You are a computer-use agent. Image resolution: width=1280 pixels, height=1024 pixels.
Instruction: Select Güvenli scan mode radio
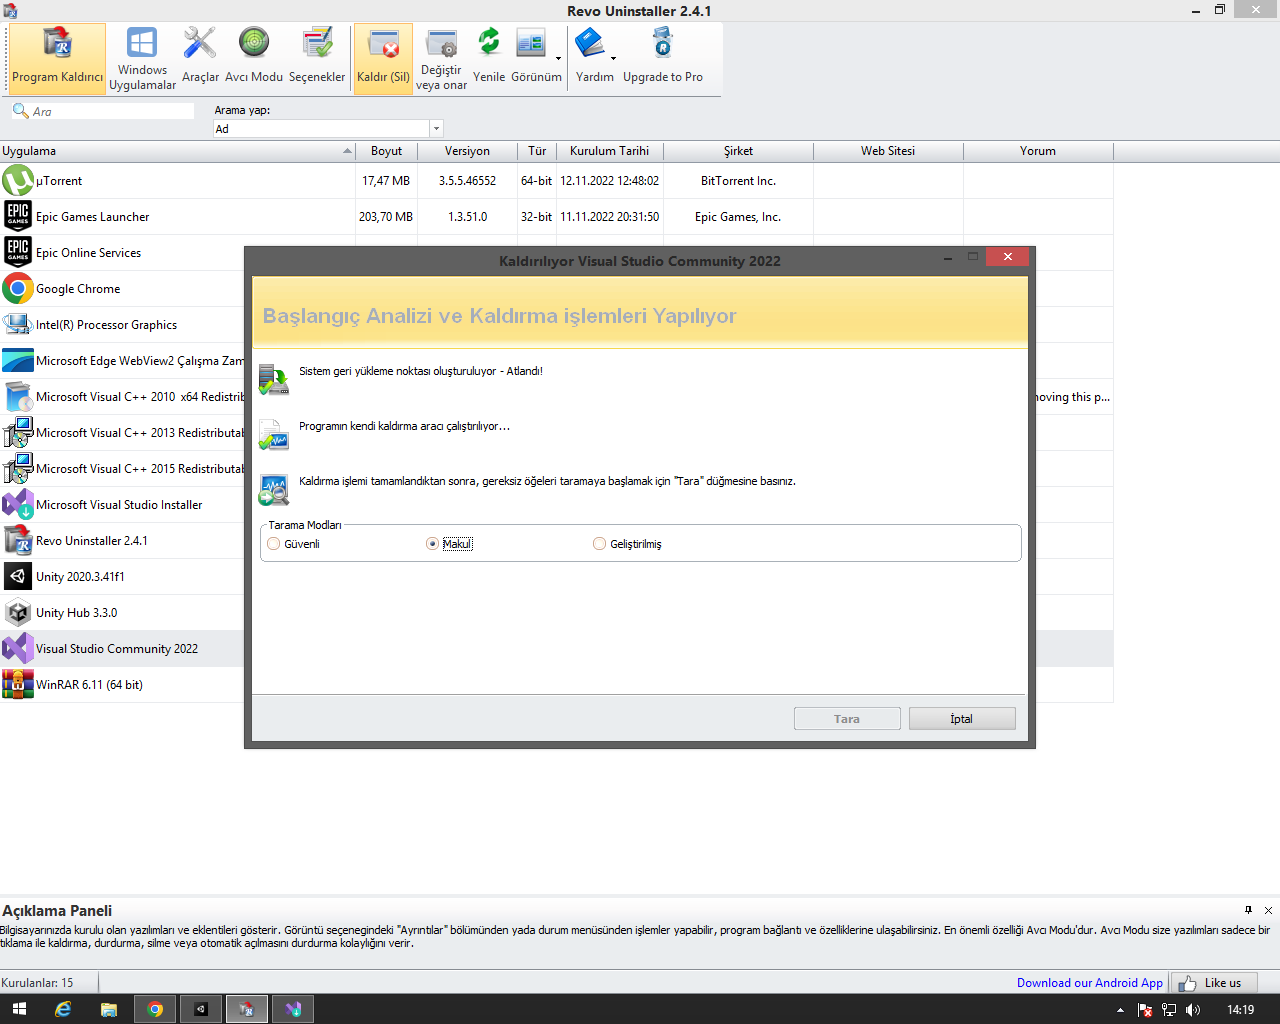pyautogui.click(x=274, y=544)
